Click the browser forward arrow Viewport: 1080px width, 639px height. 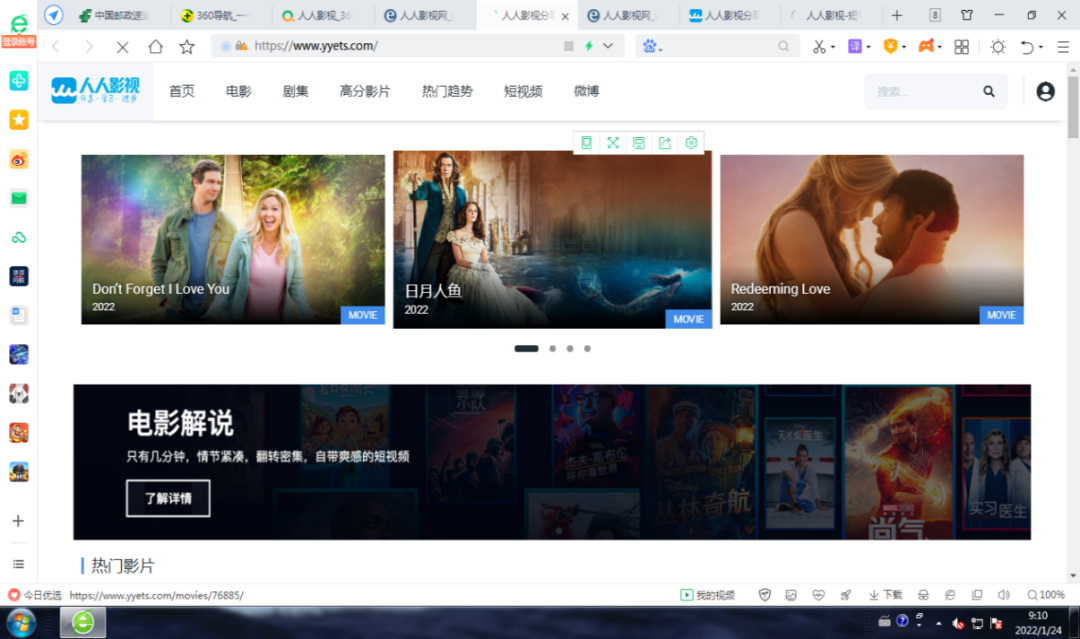(x=89, y=46)
